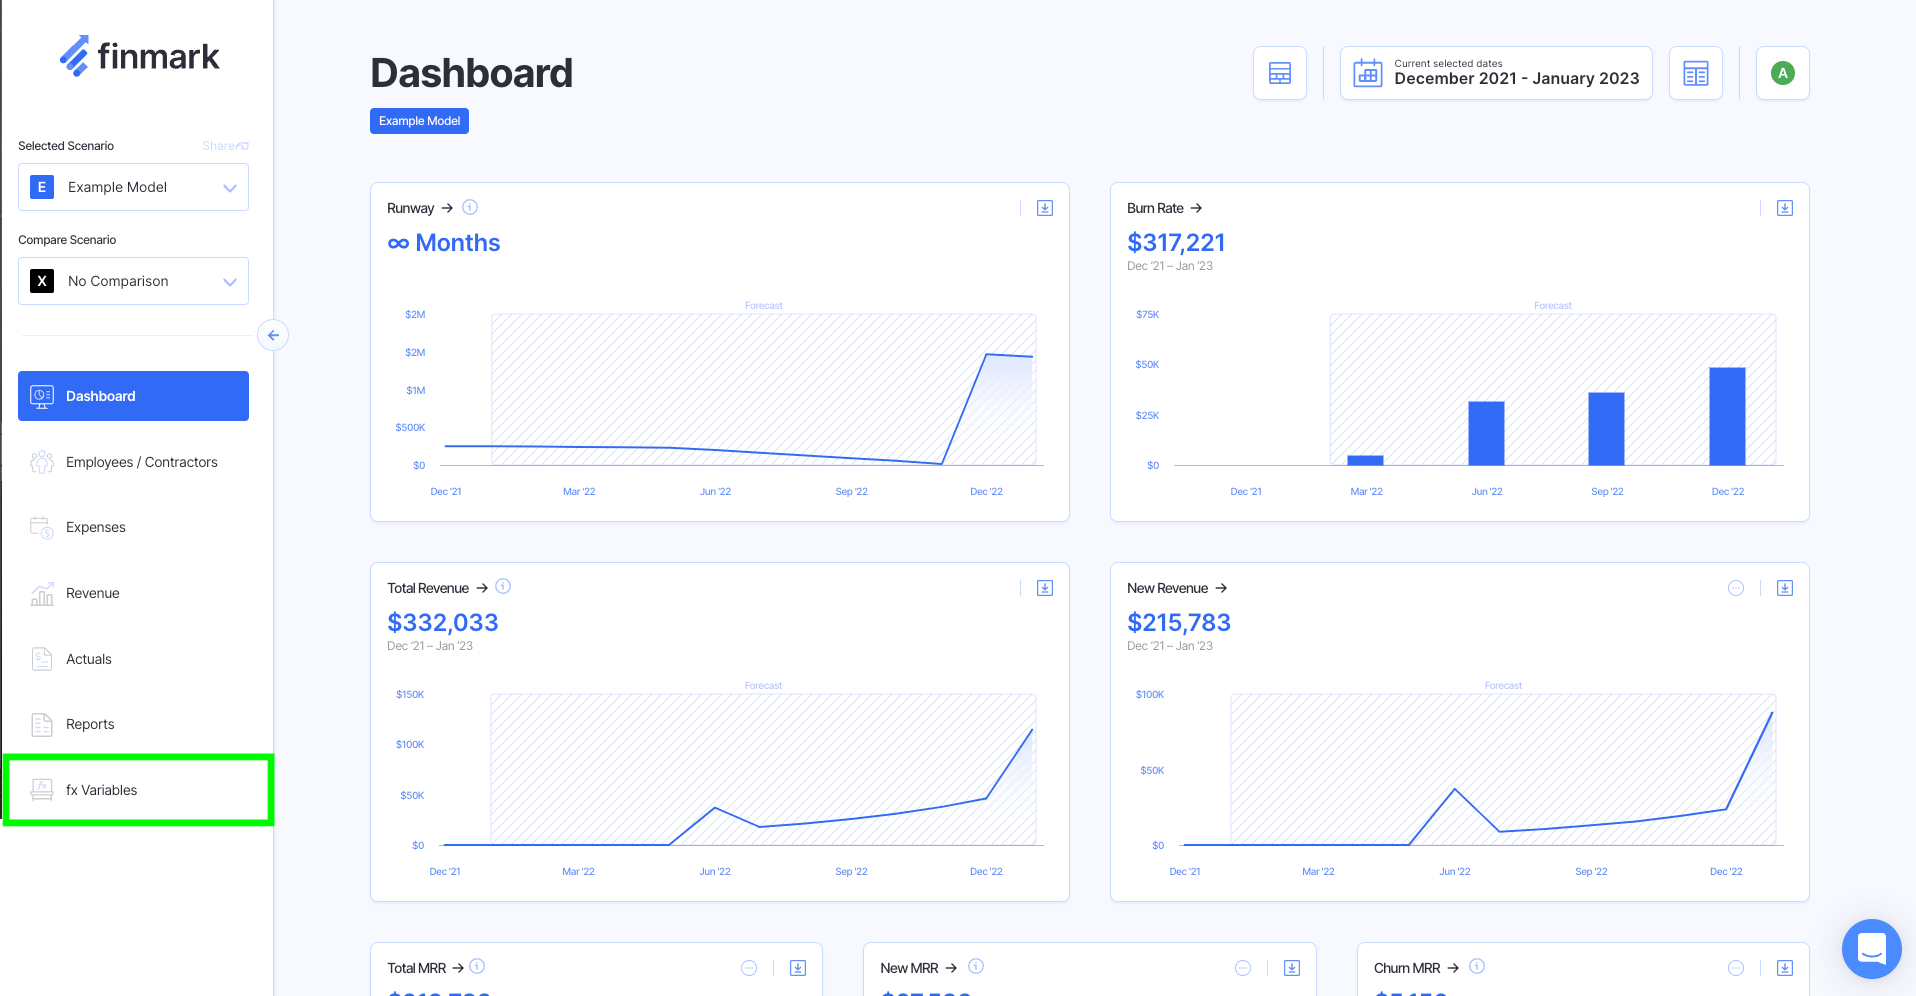The width and height of the screenshot is (1916, 996).
Task: Collapse the sidebar with arrow button
Action: 273,335
